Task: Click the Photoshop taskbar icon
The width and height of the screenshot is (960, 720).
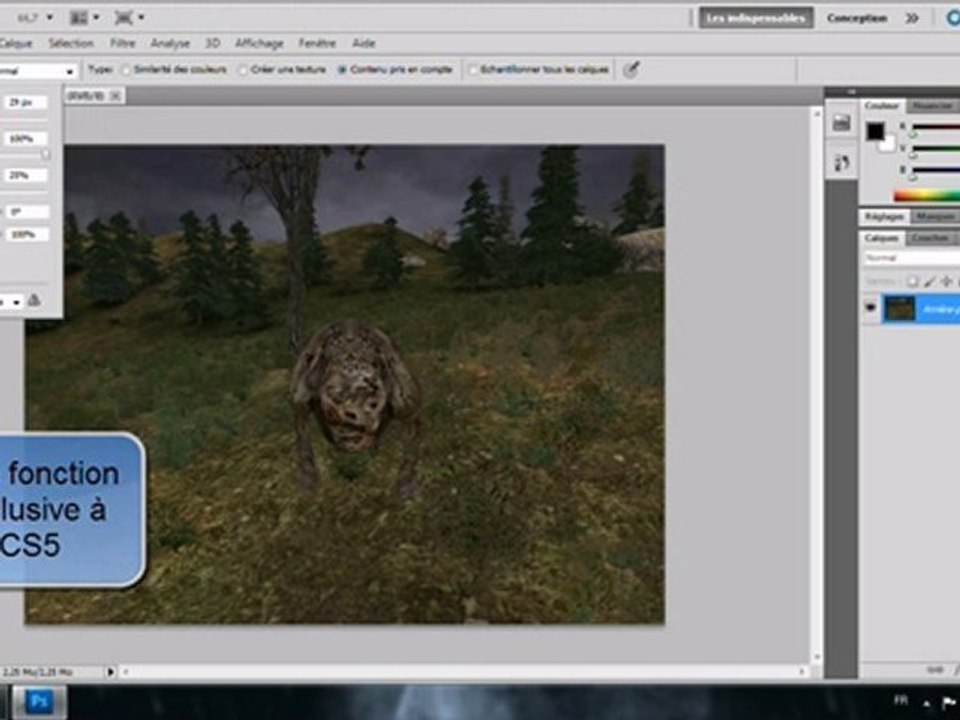Action: [39, 702]
